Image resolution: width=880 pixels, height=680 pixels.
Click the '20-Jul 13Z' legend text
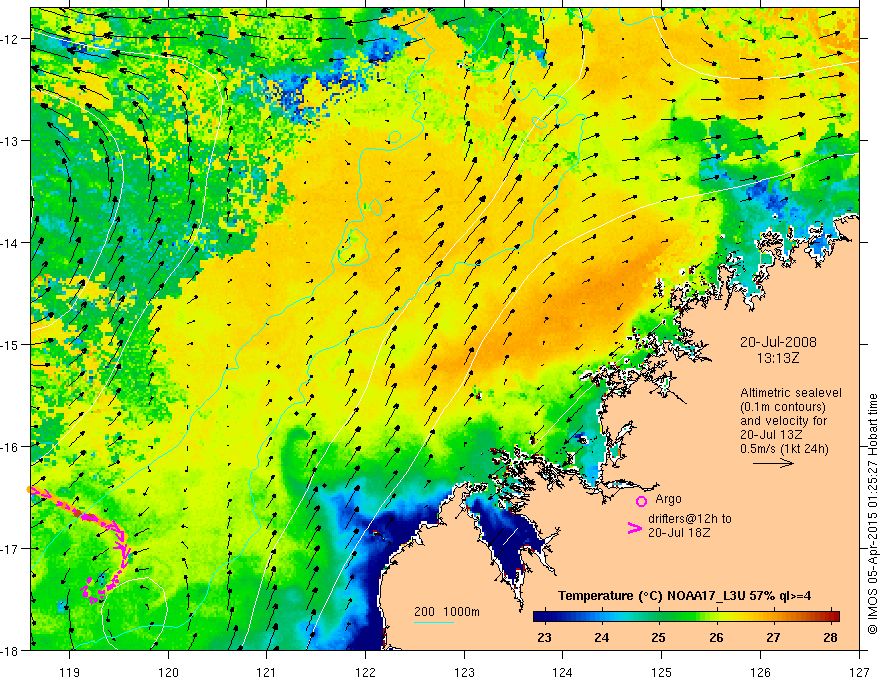[771, 434]
